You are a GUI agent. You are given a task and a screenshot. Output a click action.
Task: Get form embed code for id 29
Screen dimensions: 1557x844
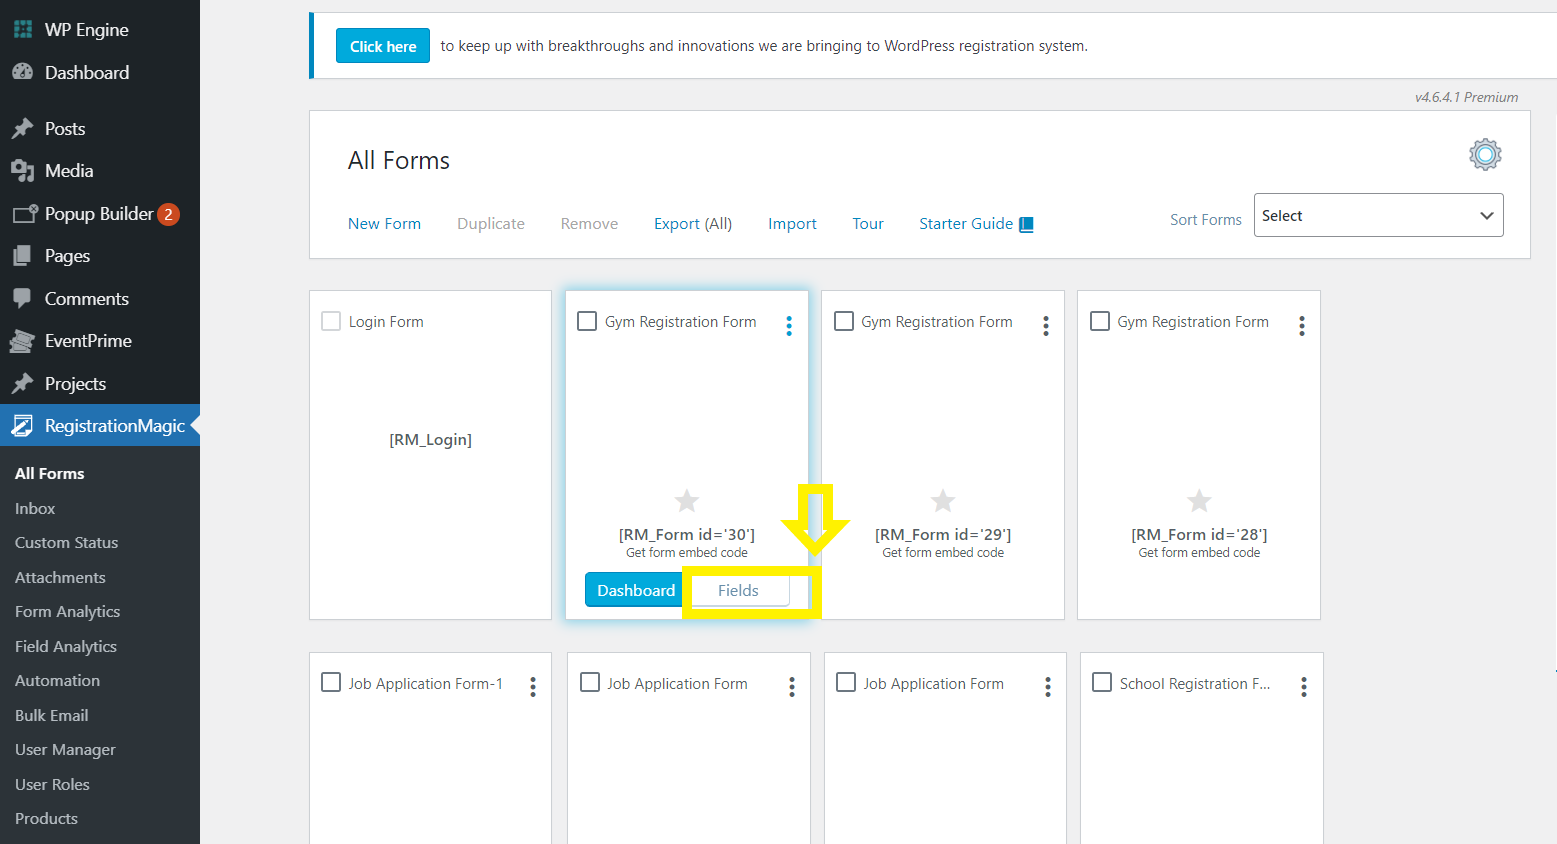tap(943, 553)
